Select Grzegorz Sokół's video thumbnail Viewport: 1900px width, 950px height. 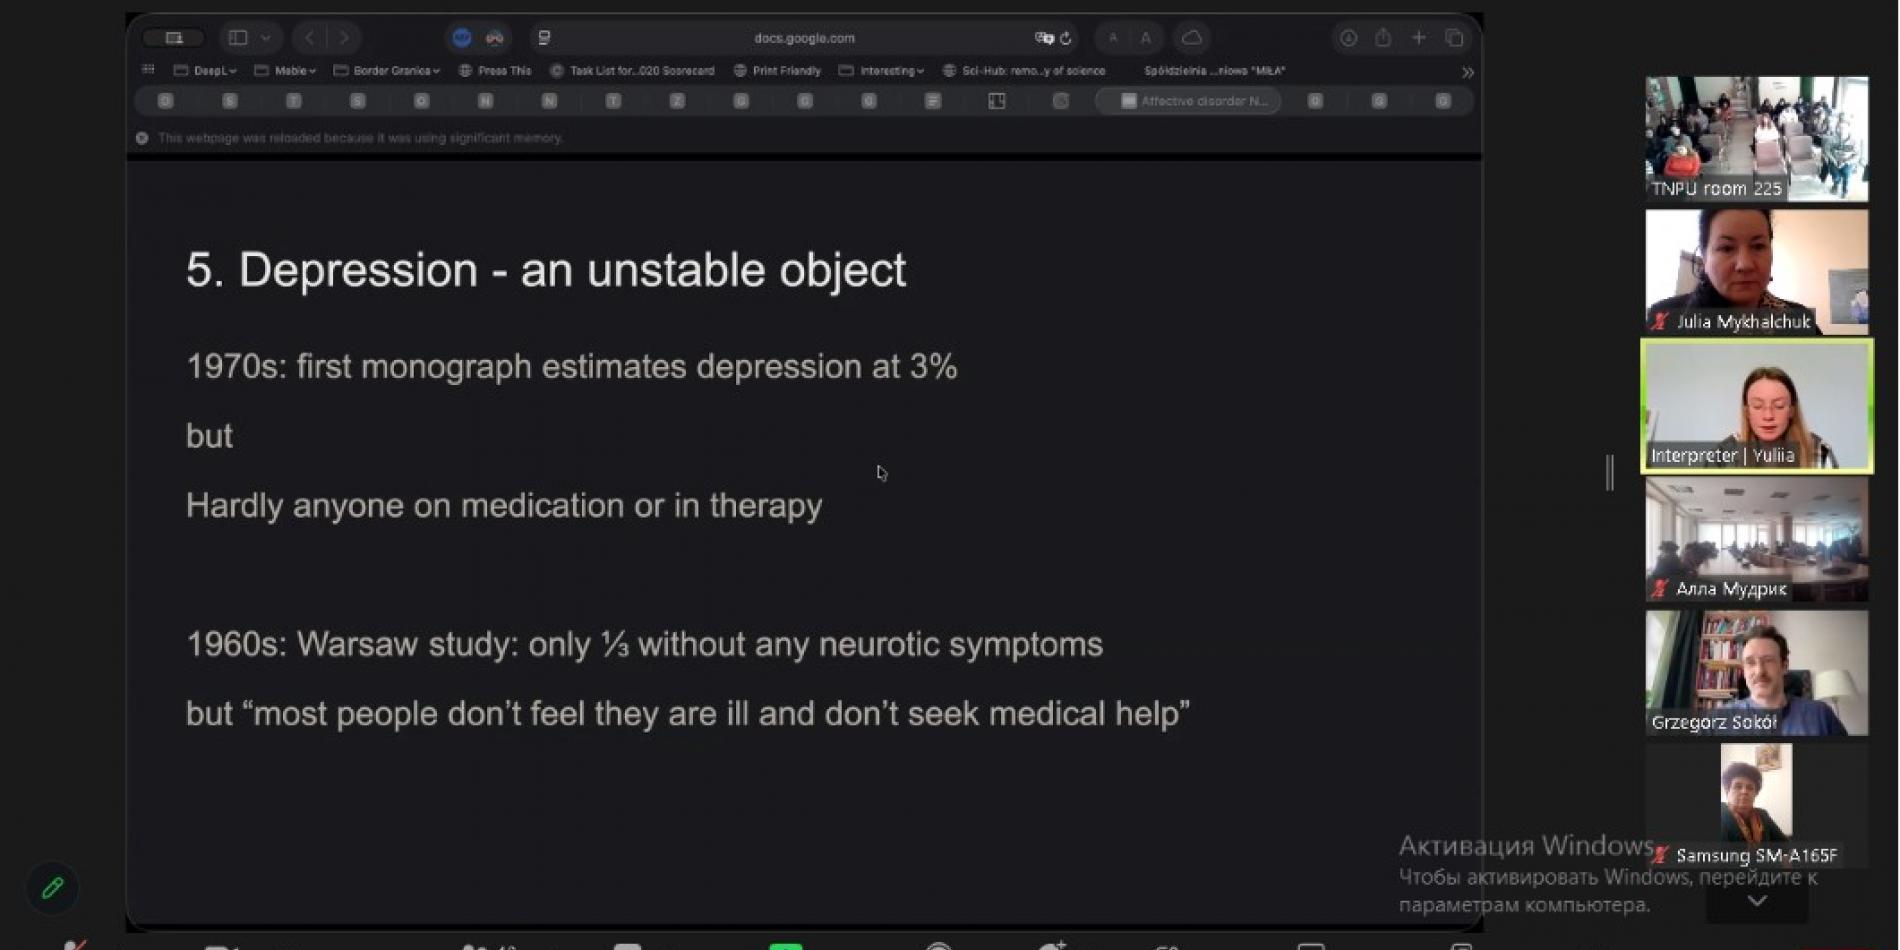[1756, 673]
